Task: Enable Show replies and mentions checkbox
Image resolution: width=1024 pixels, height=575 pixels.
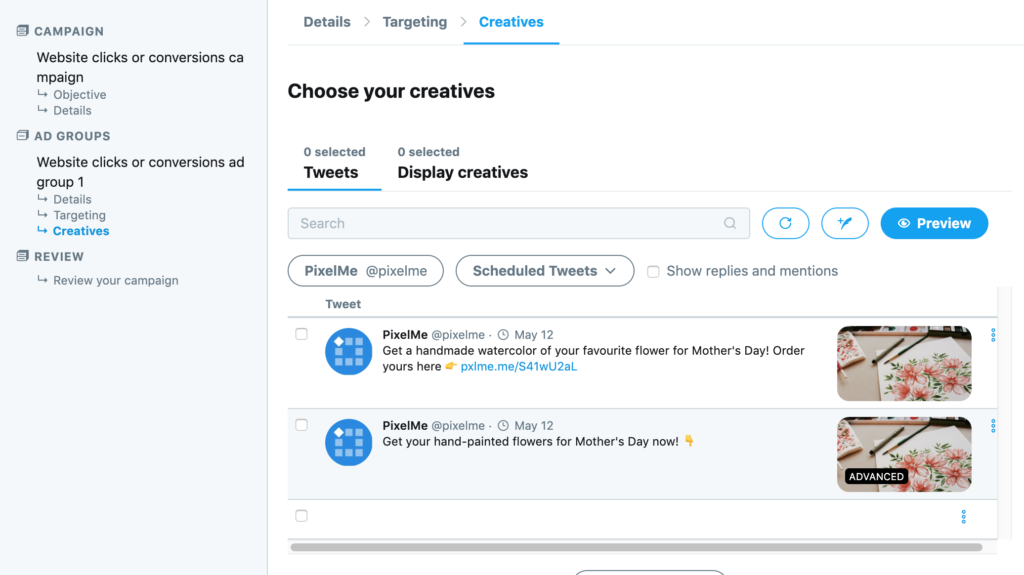Action: tap(653, 271)
